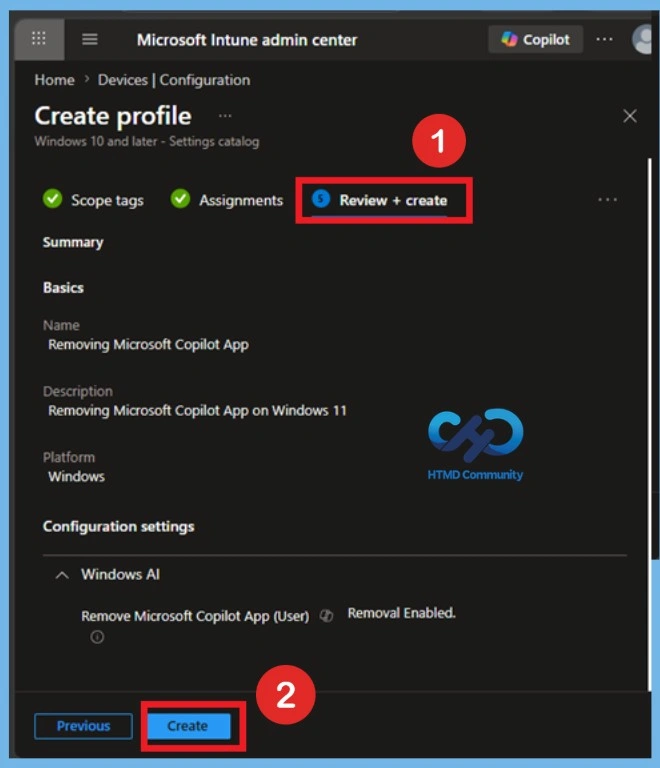Click the Previous button
This screenshot has height=768, width=660.
tap(83, 726)
